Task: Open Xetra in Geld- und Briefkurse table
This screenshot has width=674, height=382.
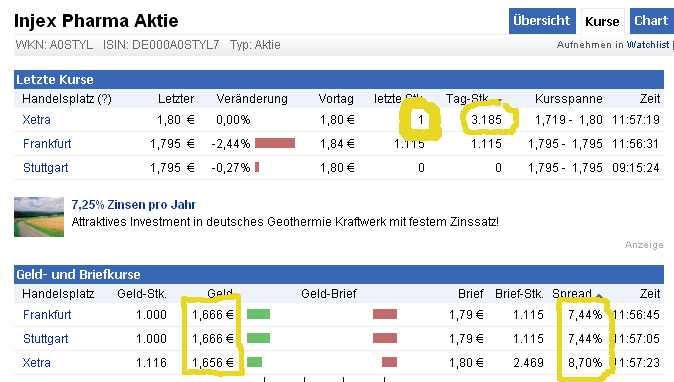Action: point(37,363)
